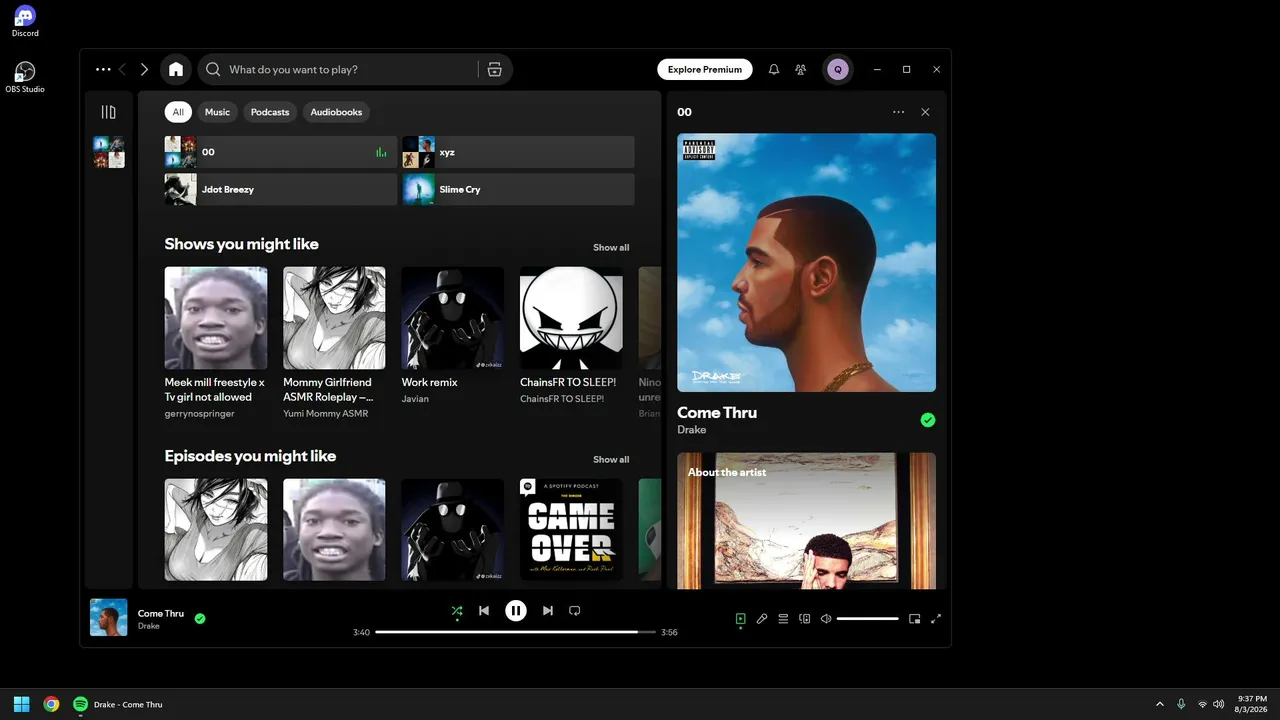Viewport: 1280px width, 720px height.
Task: Open the Game Over episode thumbnail
Action: pos(571,529)
